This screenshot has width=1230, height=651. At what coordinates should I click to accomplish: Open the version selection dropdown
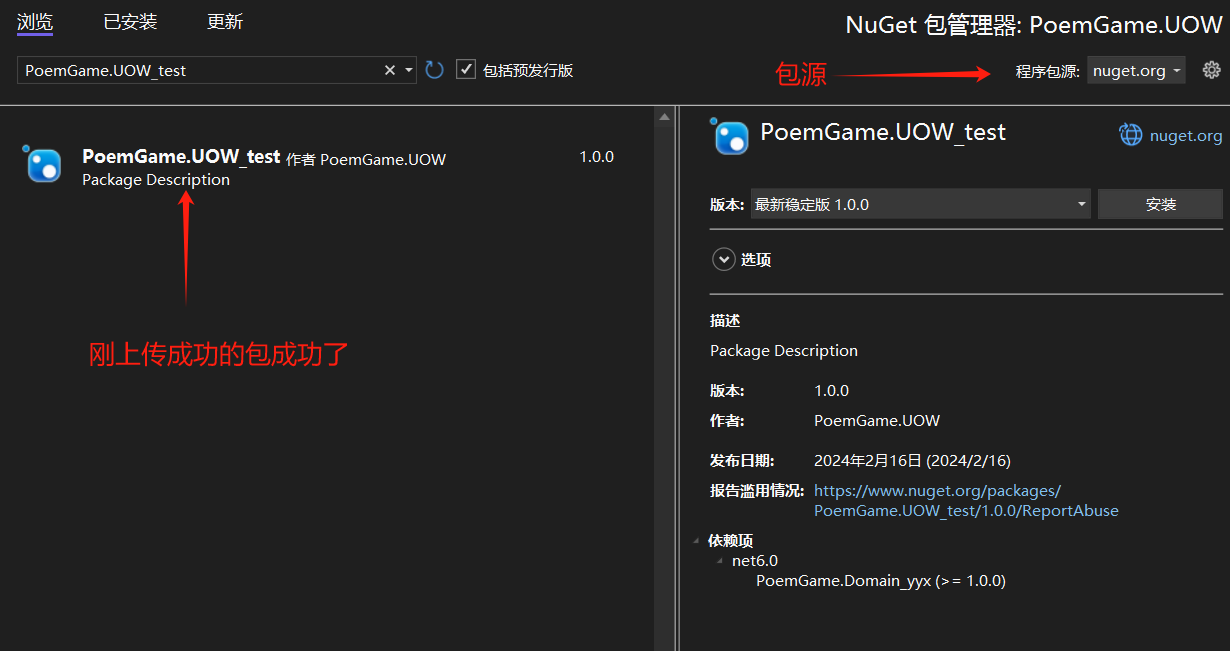click(920, 204)
